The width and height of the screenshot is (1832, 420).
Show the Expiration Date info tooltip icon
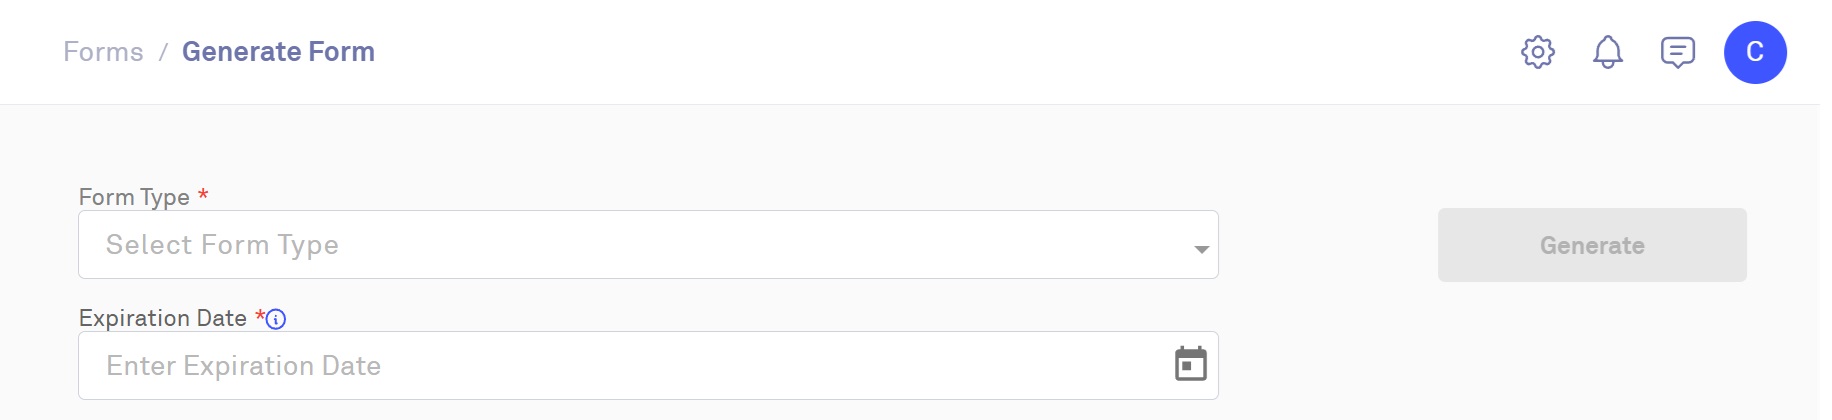point(276,319)
